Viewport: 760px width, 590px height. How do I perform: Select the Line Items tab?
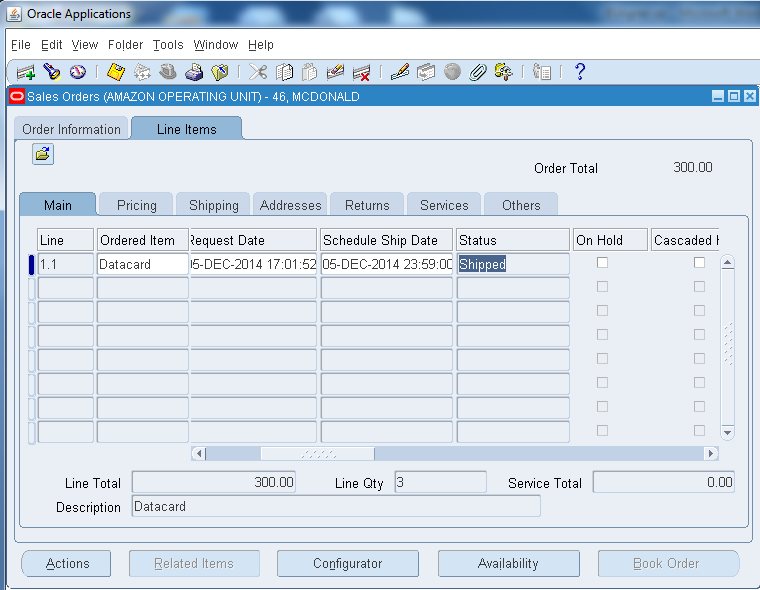coord(187,129)
